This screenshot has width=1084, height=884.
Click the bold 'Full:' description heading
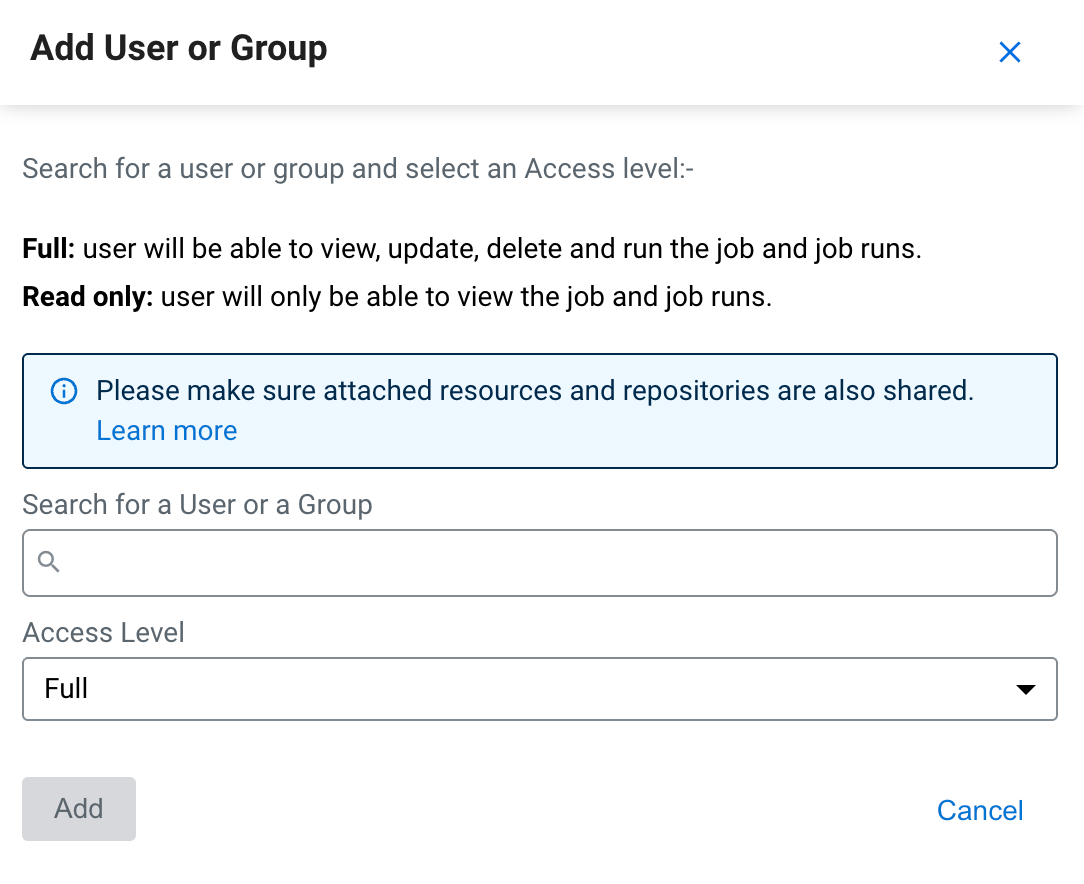49,249
